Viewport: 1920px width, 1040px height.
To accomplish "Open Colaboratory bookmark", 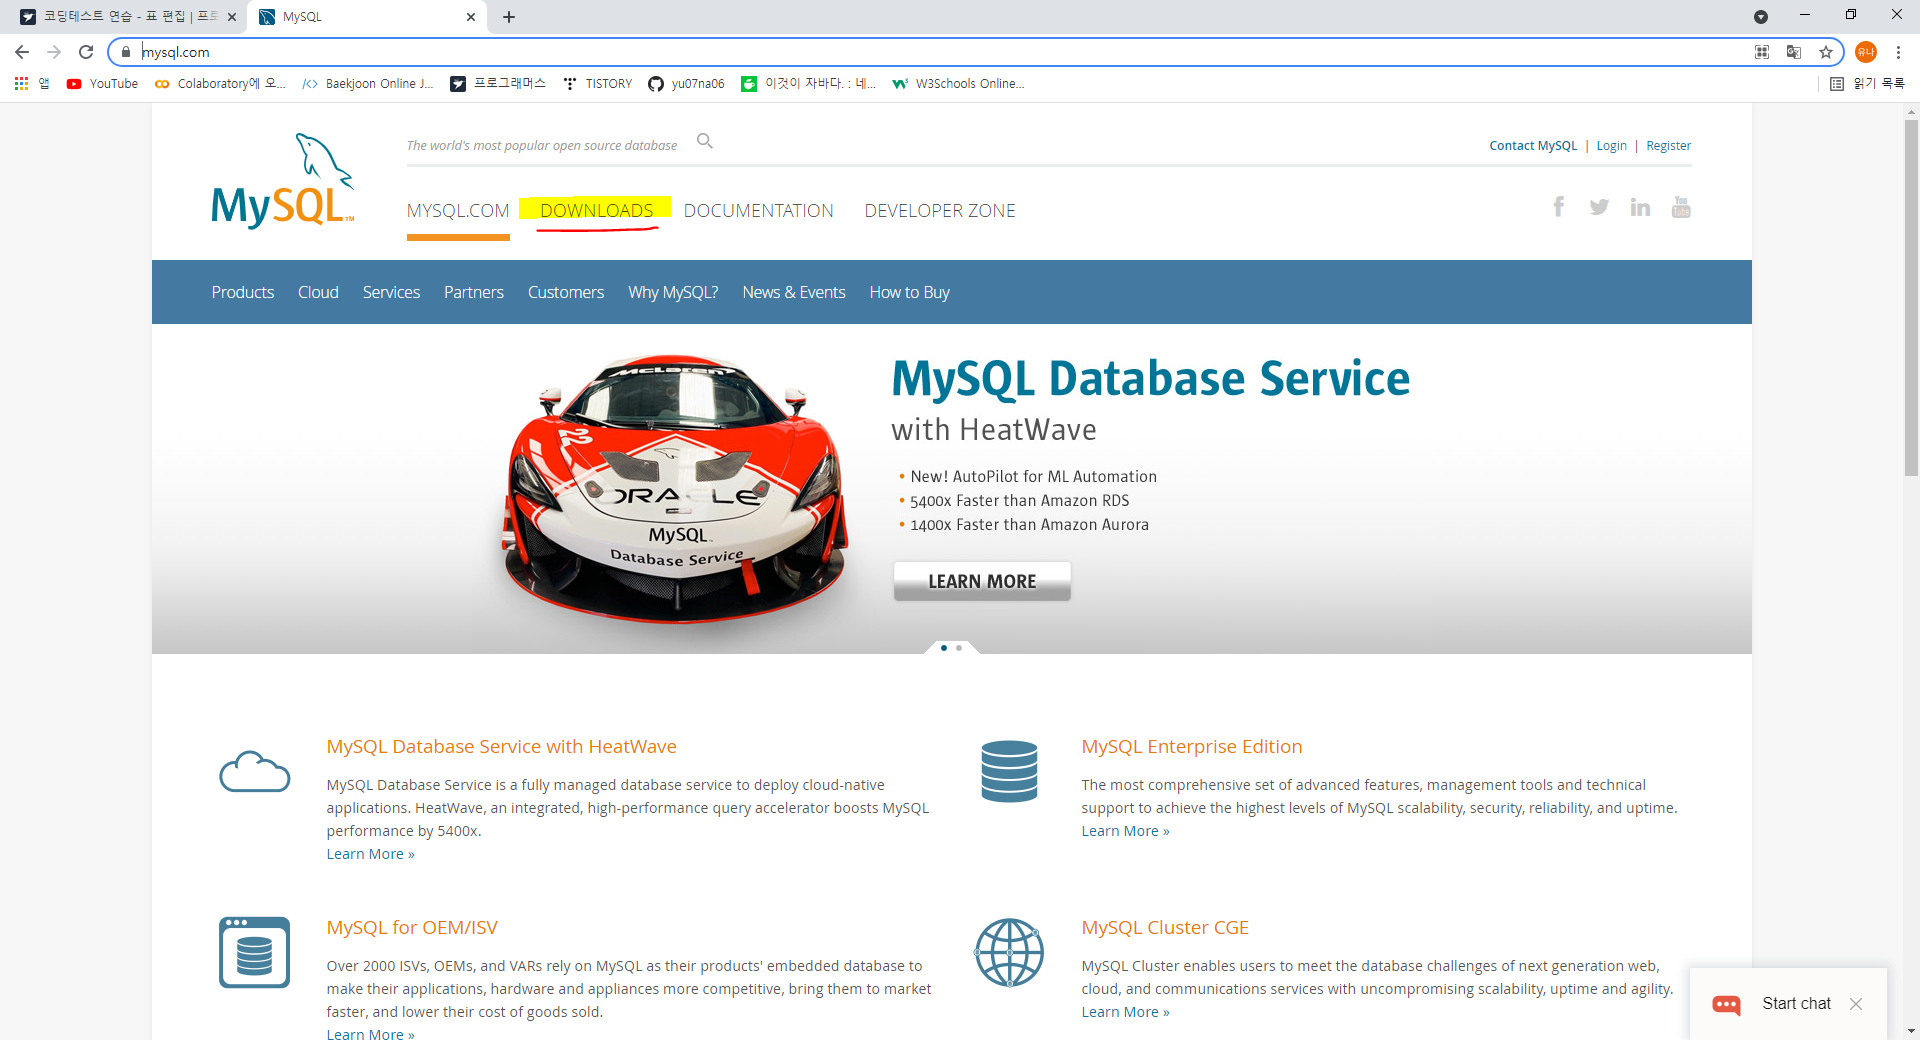I will click(220, 84).
